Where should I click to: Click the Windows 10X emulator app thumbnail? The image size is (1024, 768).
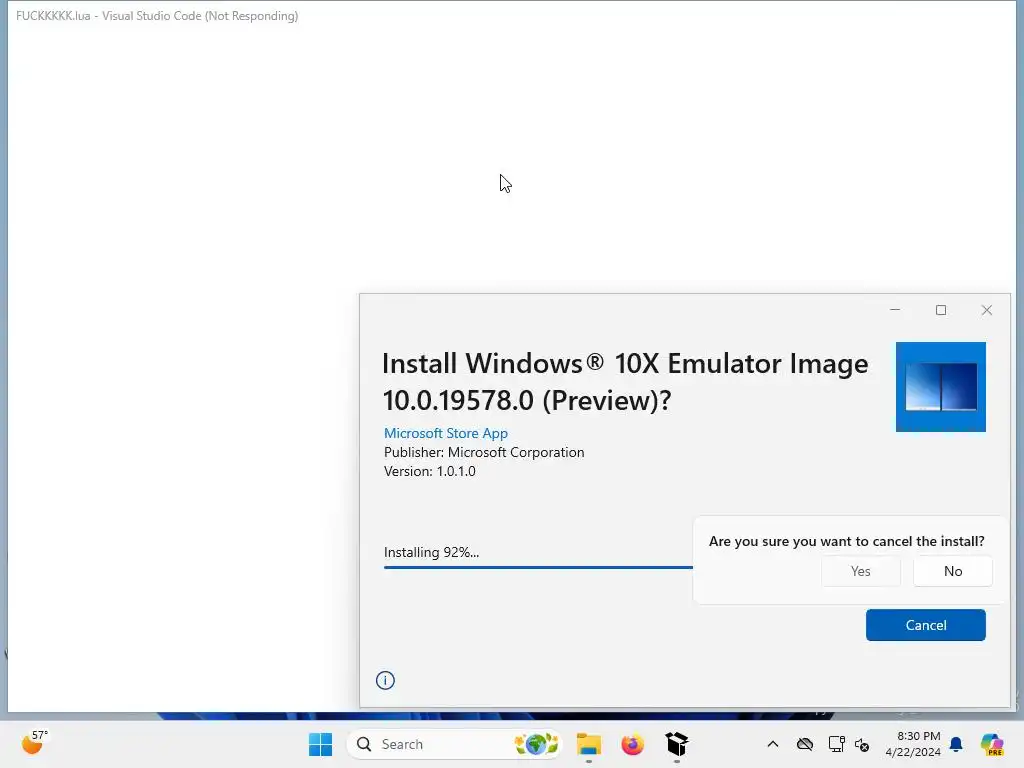940,387
